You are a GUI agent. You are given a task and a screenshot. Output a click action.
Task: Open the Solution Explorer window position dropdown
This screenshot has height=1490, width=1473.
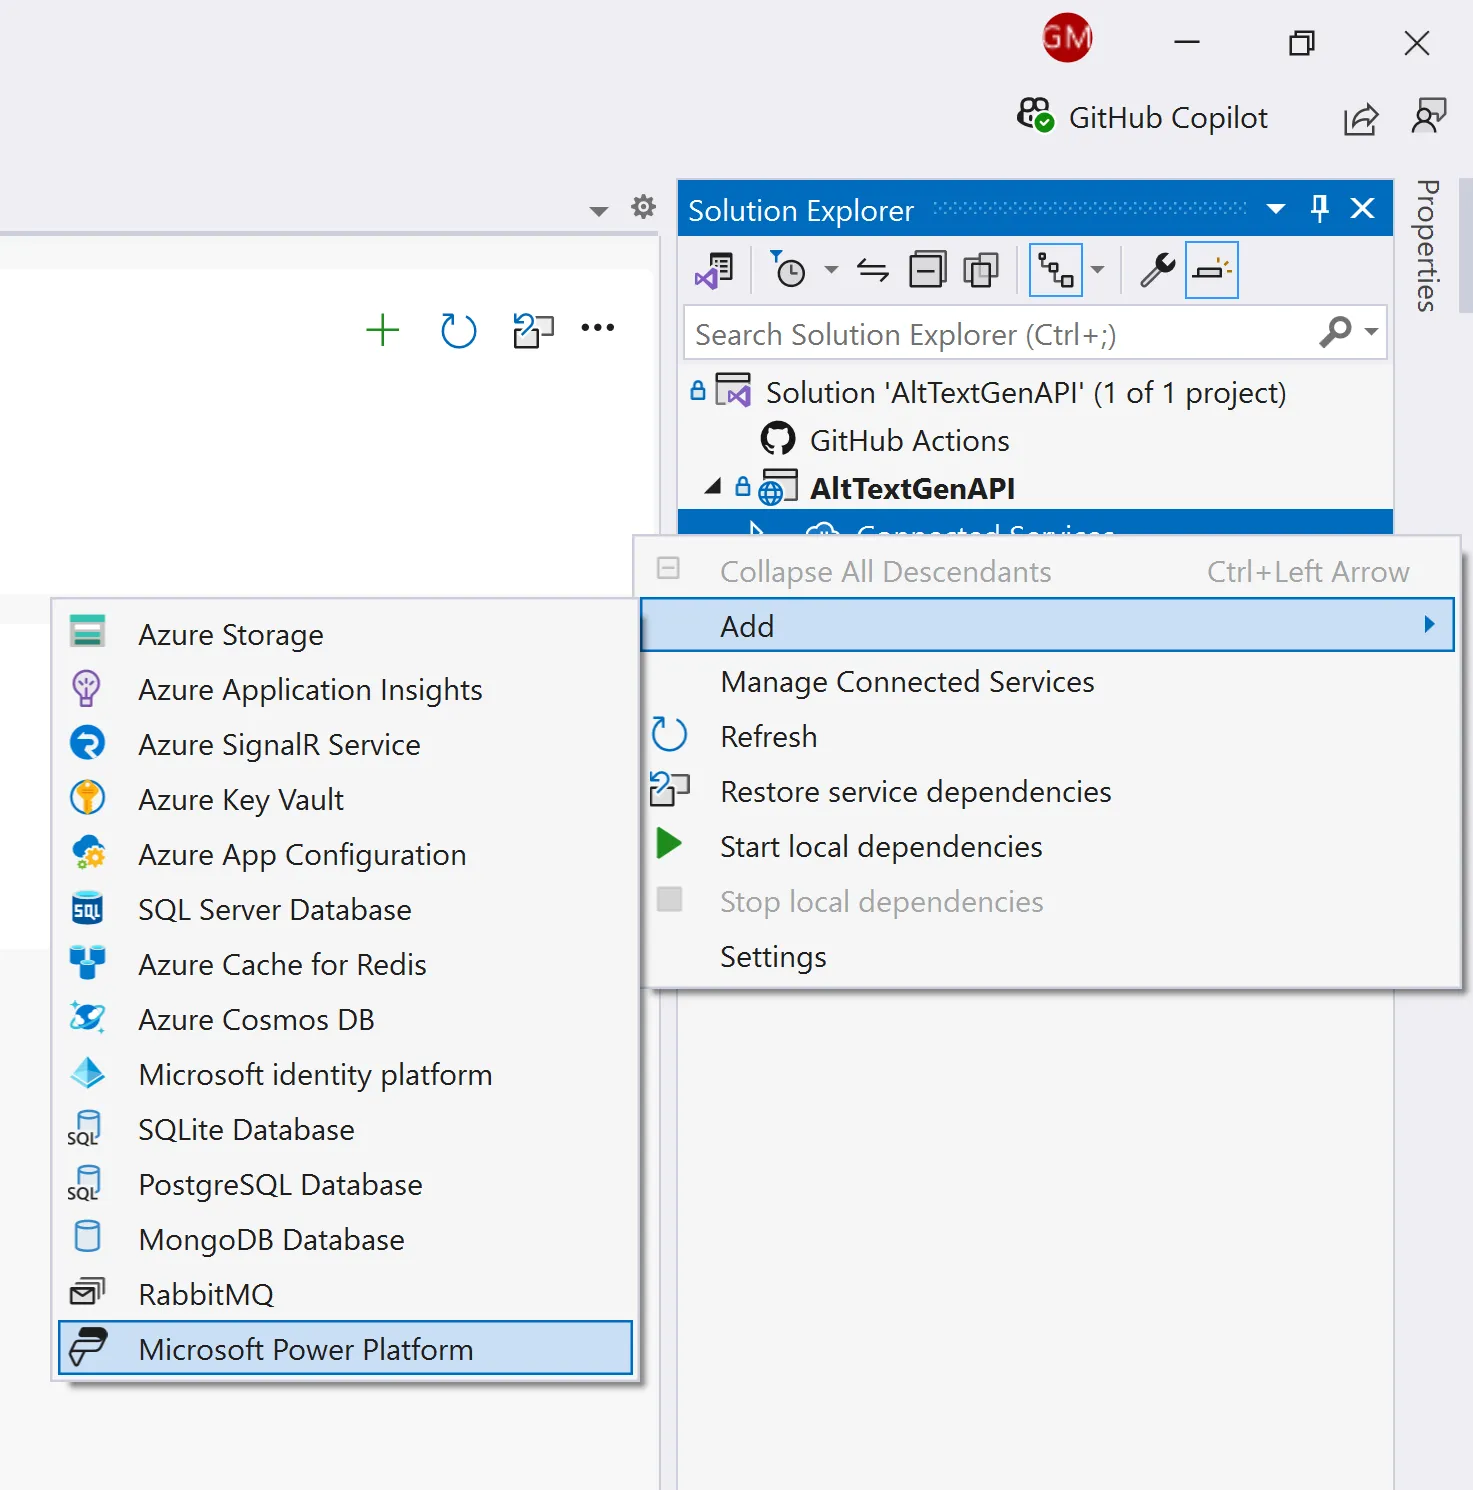(1276, 209)
